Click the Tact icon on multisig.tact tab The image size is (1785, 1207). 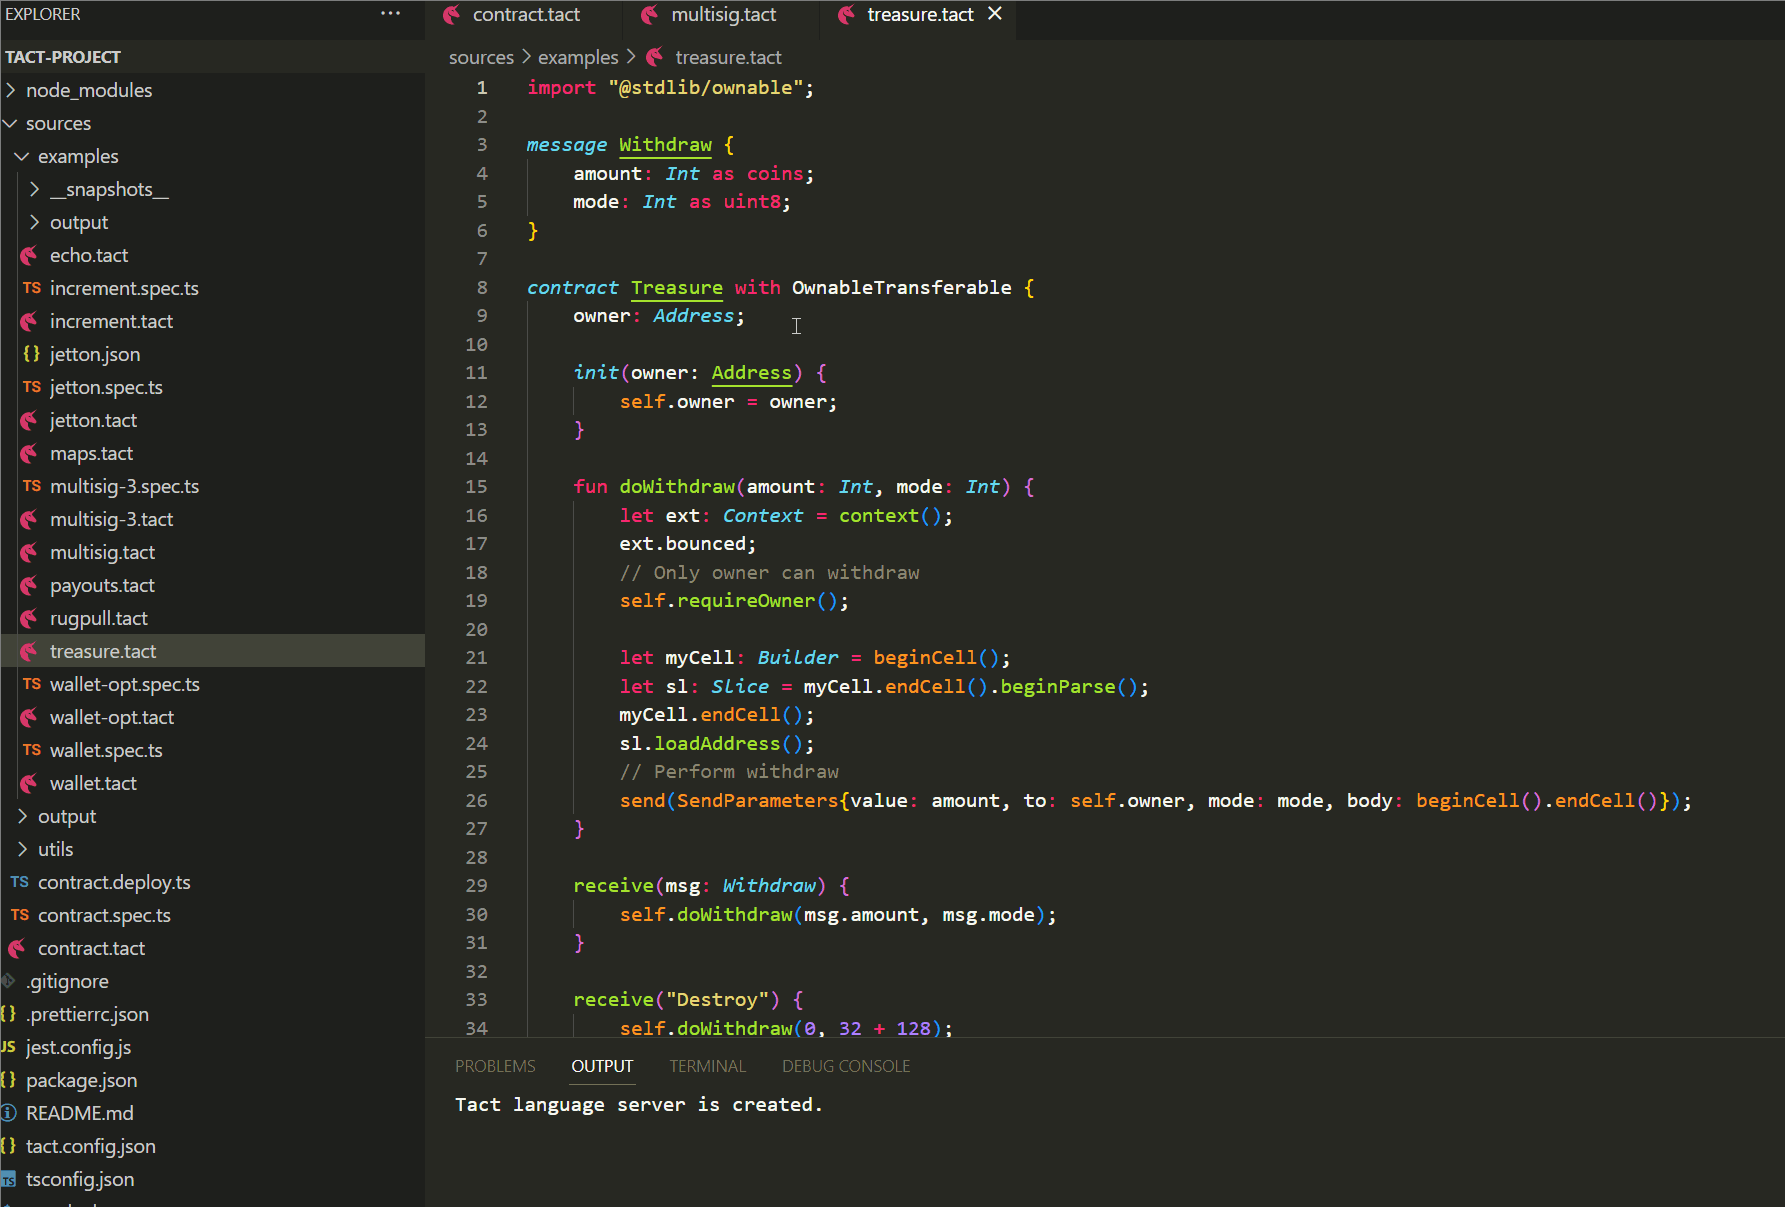click(650, 15)
